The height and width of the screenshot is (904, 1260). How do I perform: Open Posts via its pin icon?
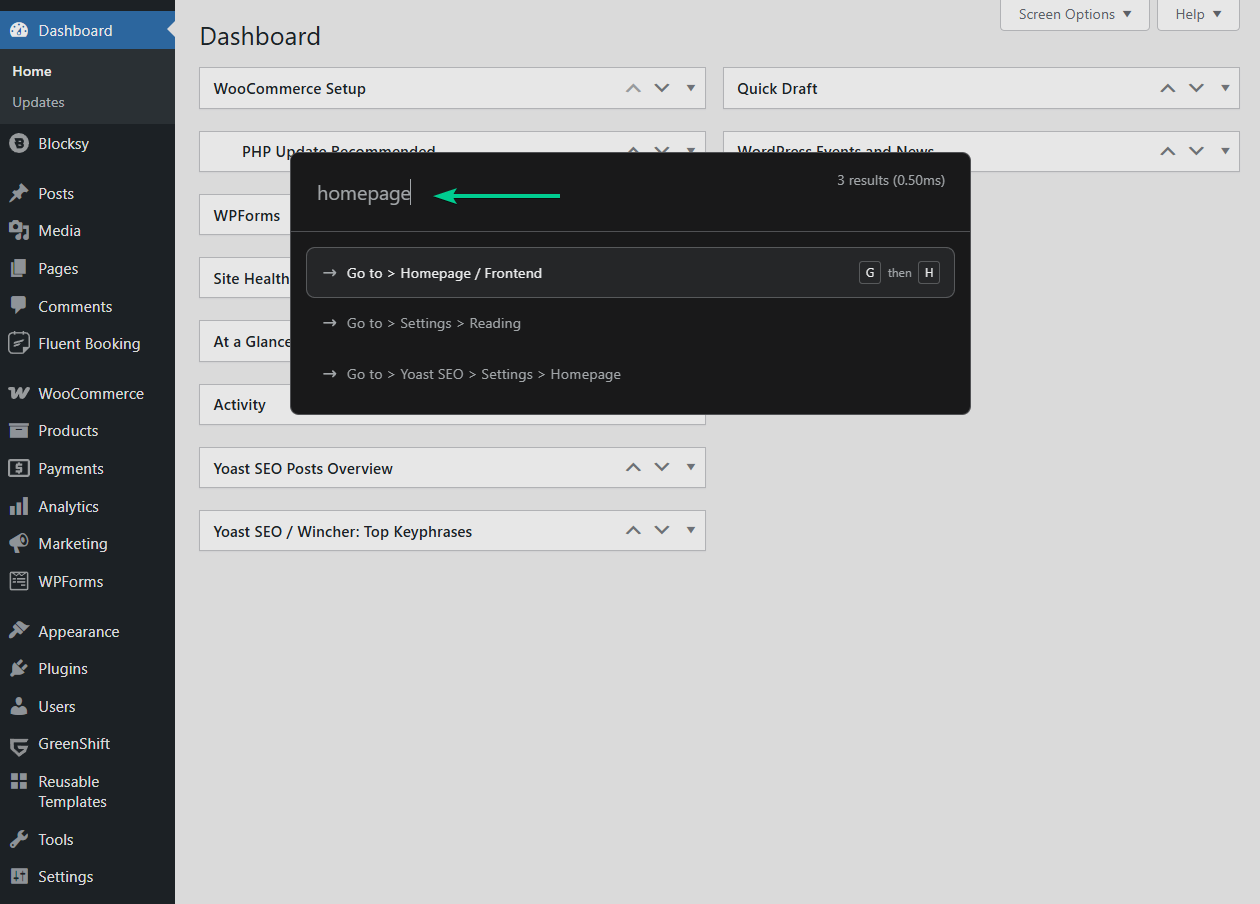click(18, 194)
